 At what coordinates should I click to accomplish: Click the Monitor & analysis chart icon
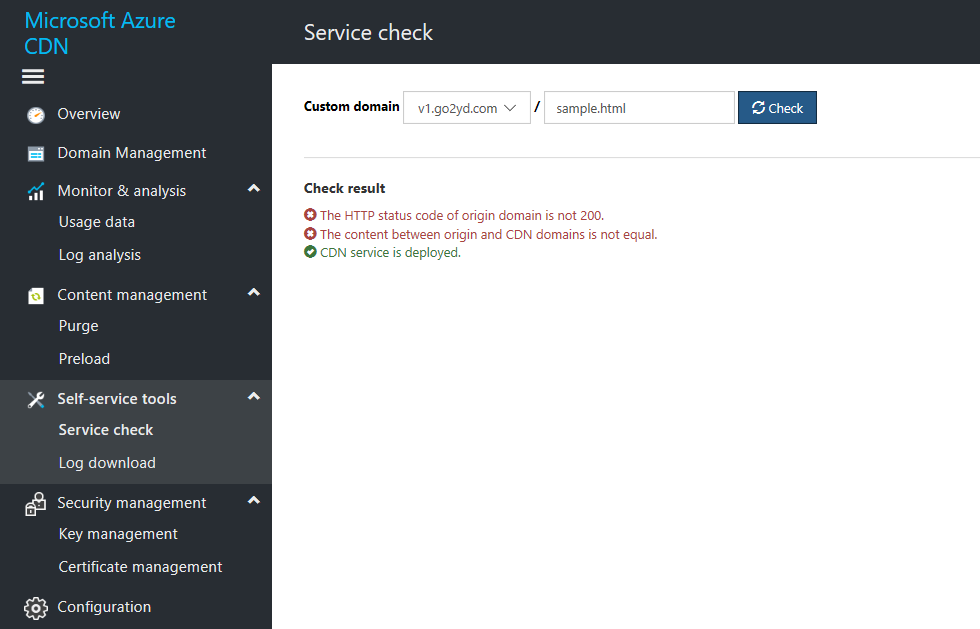click(x=36, y=191)
